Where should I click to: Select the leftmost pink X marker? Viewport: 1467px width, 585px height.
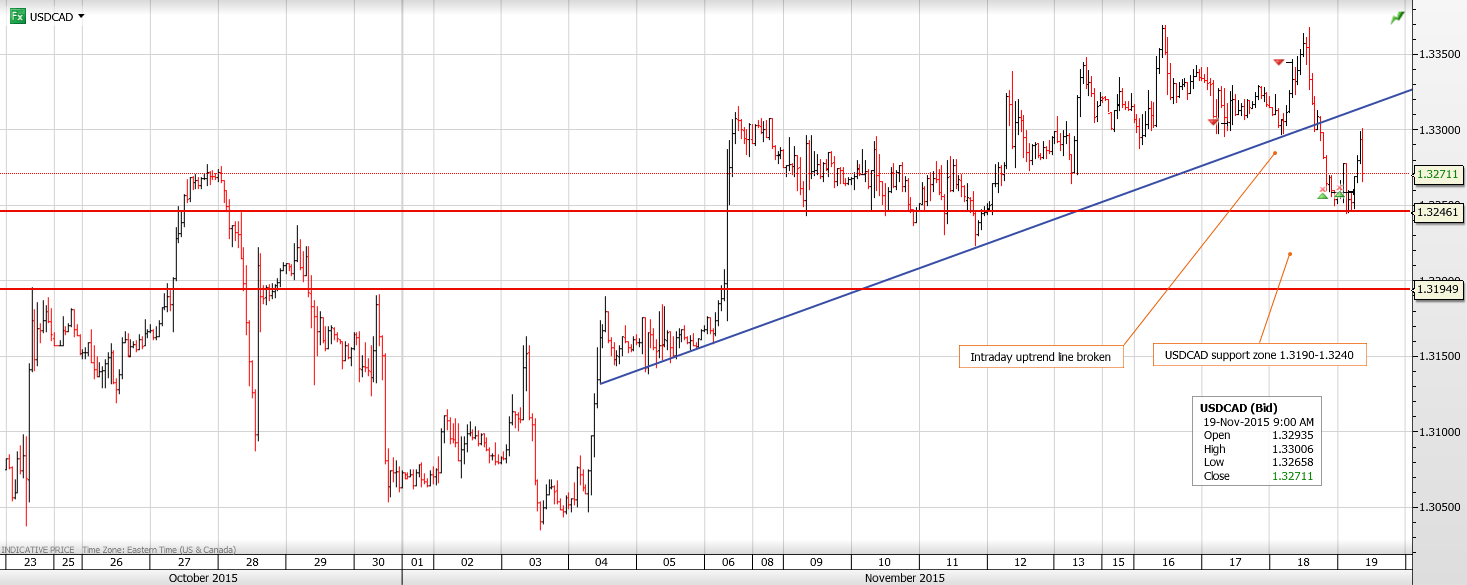[x=1324, y=189]
